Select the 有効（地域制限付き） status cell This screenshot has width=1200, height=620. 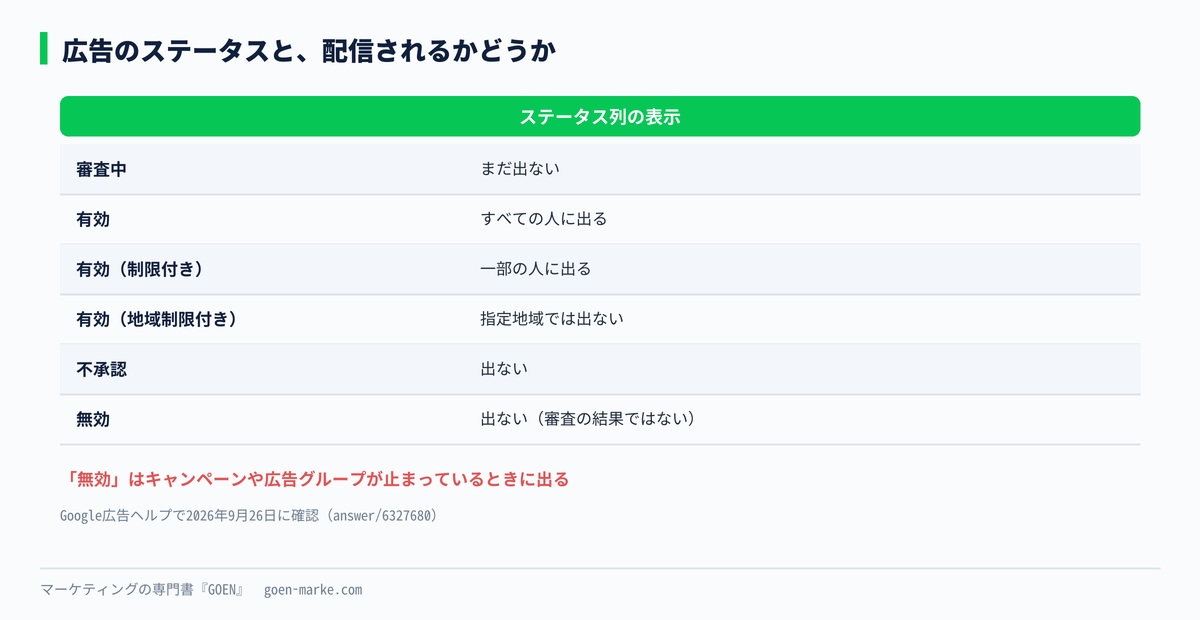(x=157, y=319)
